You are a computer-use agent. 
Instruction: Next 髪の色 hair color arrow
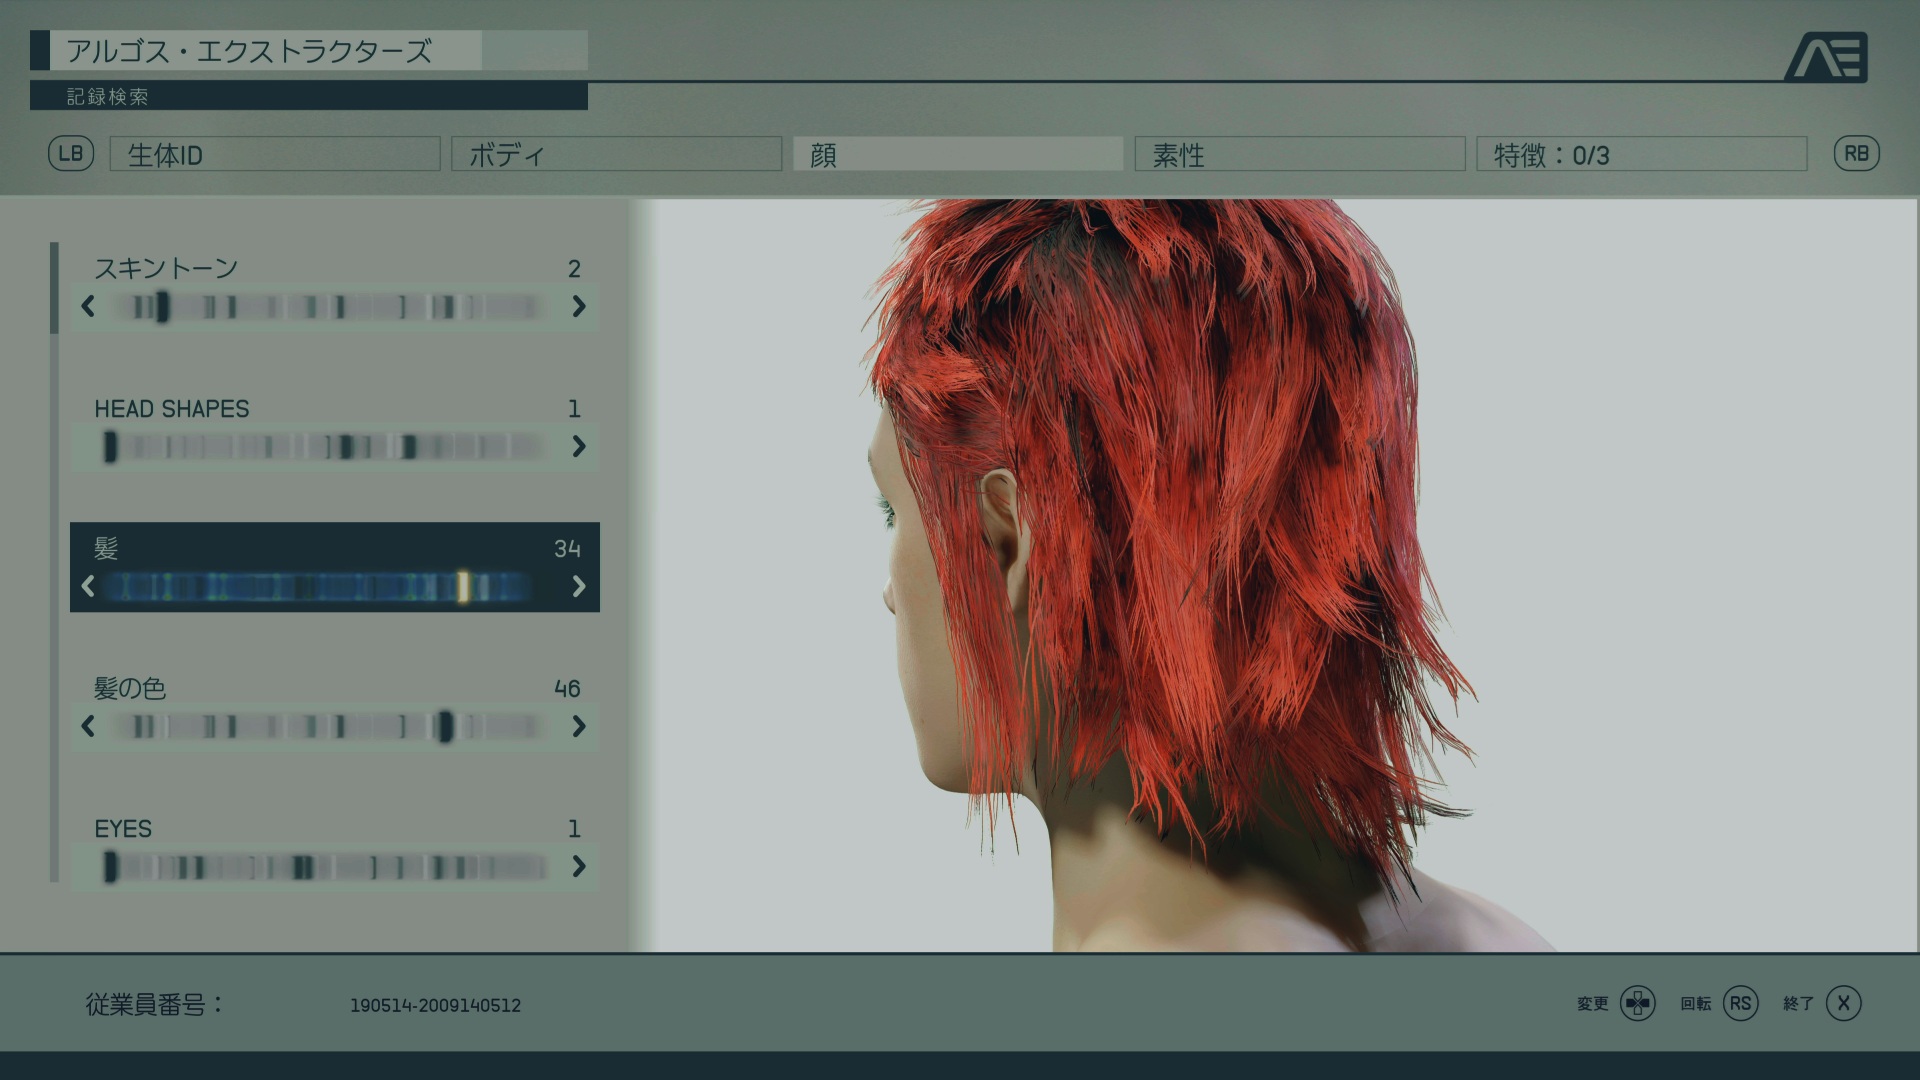pyautogui.click(x=579, y=727)
